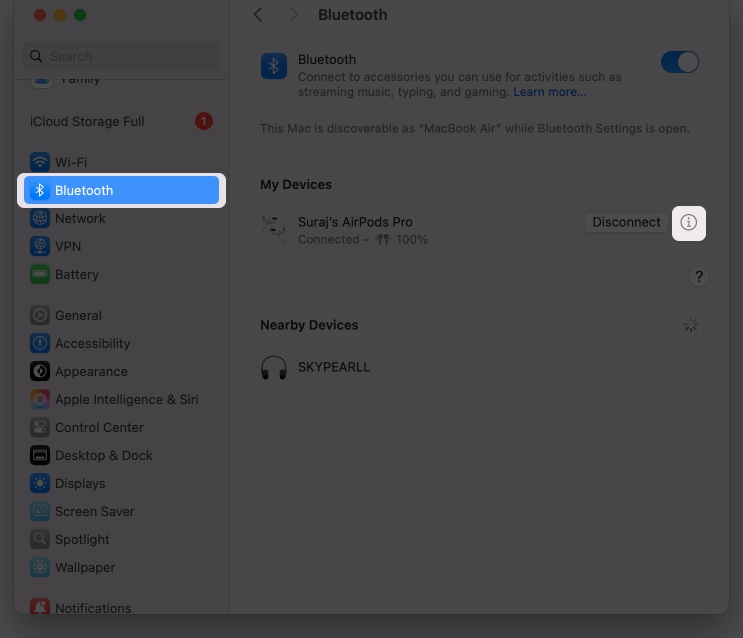Image resolution: width=743 pixels, height=638 pixels.
Task: Click the AirPods Pro device icon
Action: tap(274, 229)
